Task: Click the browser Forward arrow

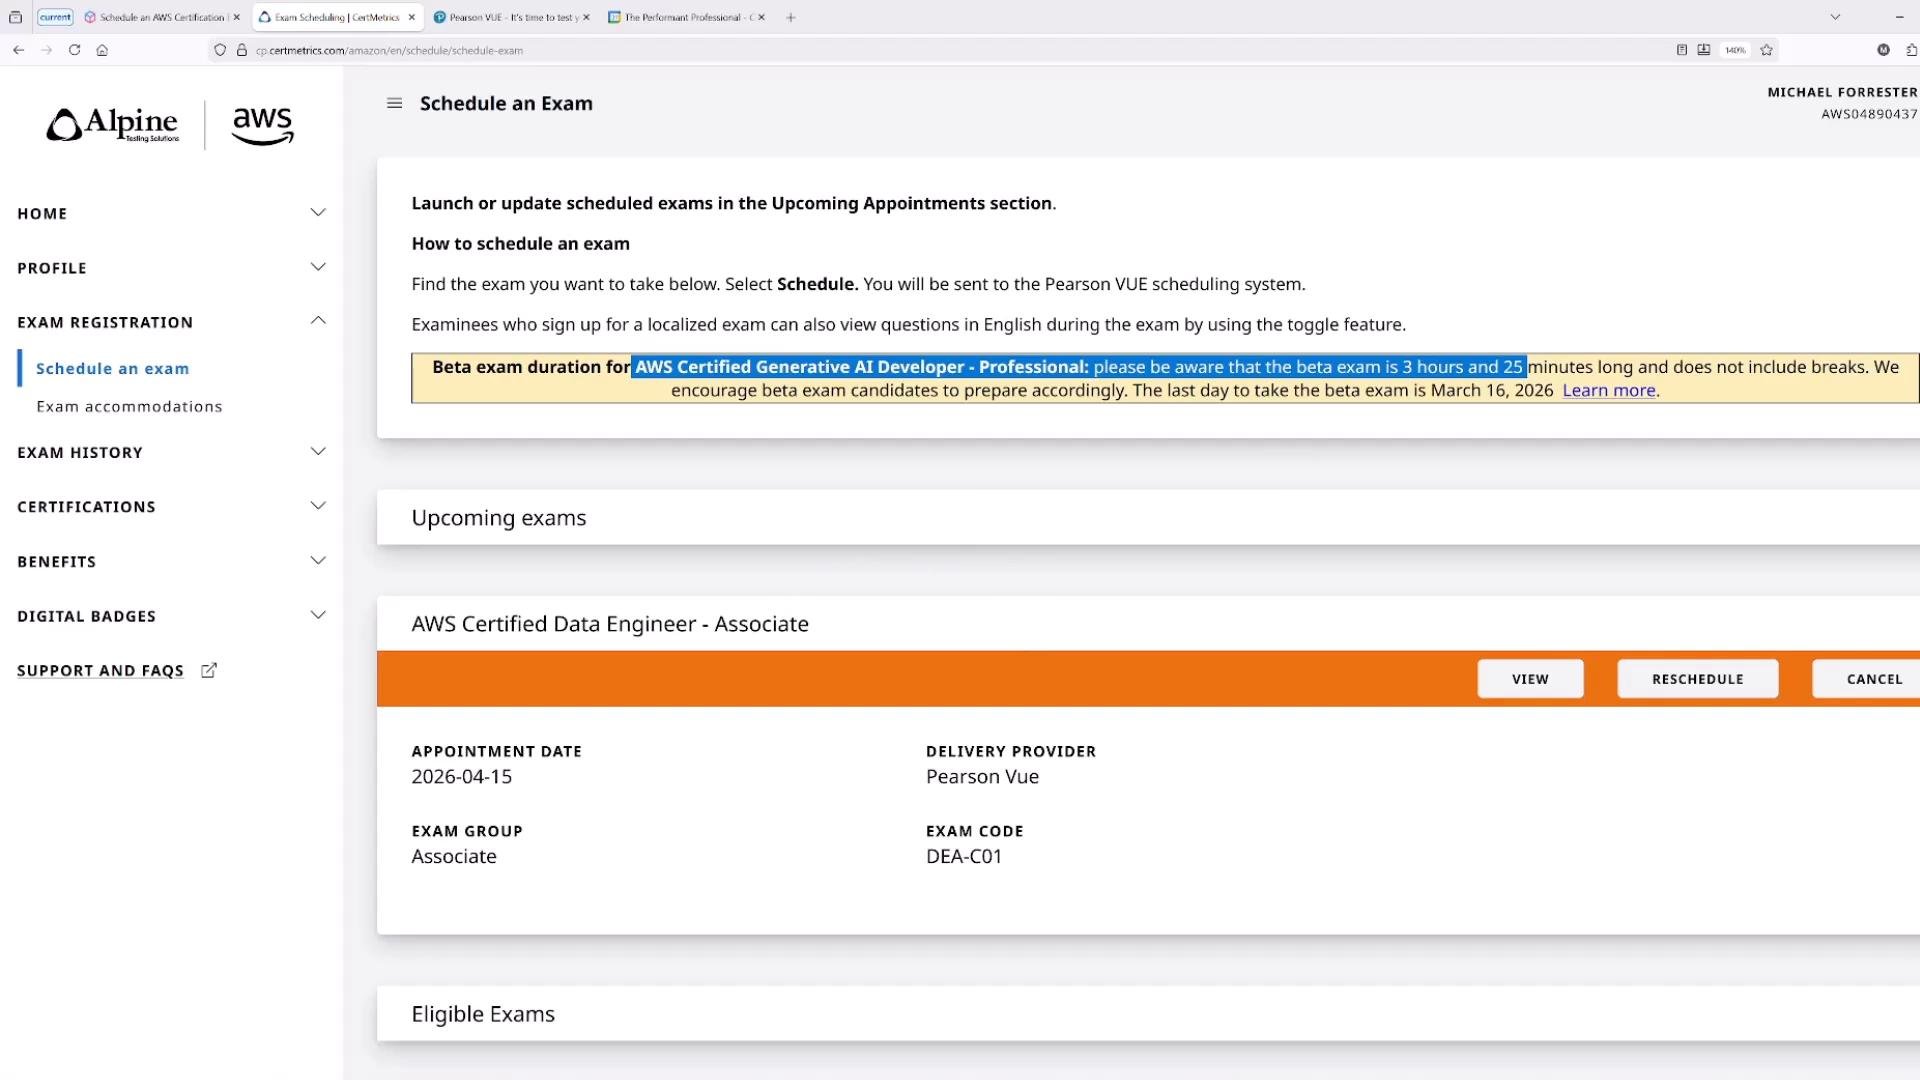Action: 46,50
